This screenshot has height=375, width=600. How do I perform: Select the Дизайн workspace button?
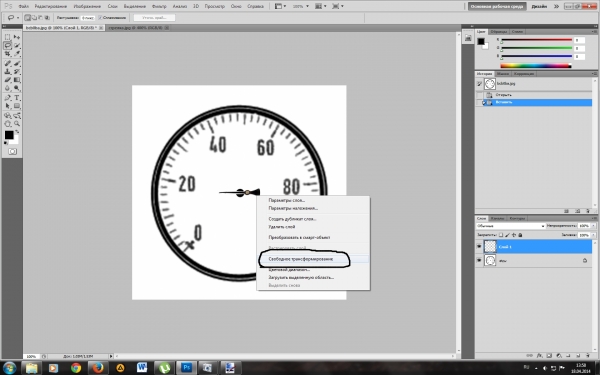click(539, 6)
